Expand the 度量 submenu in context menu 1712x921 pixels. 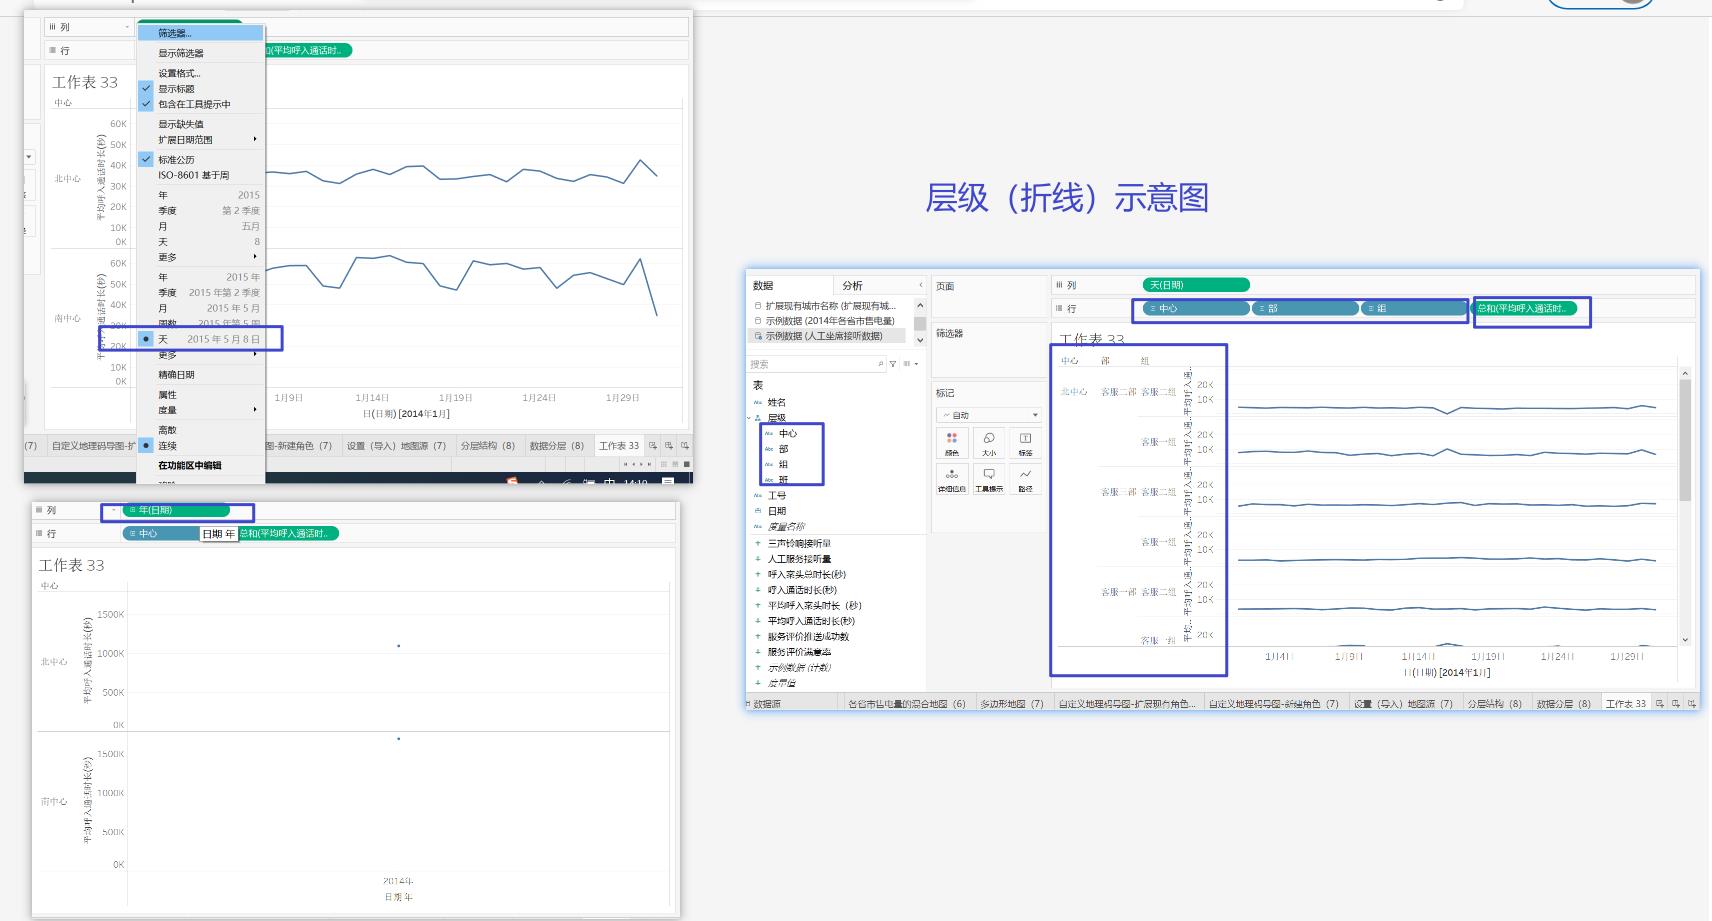pos(201,410)
